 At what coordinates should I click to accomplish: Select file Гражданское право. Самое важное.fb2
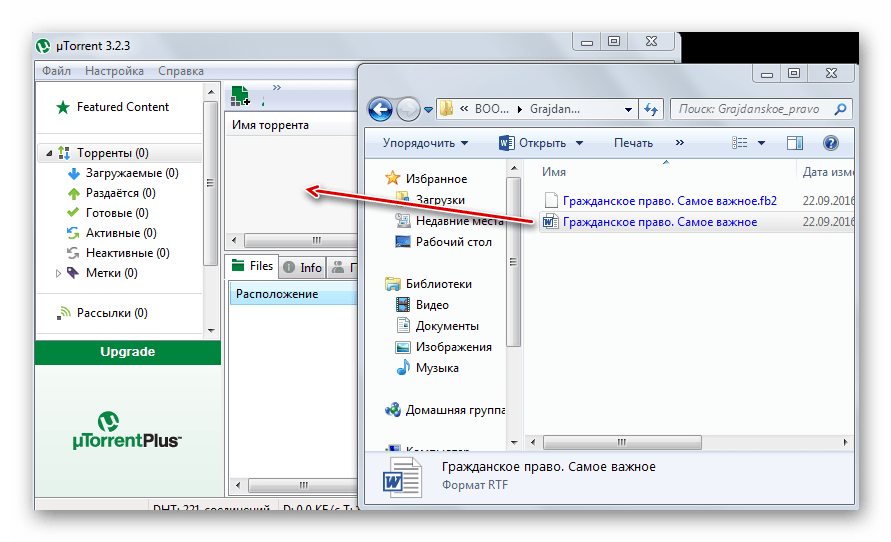660,201
